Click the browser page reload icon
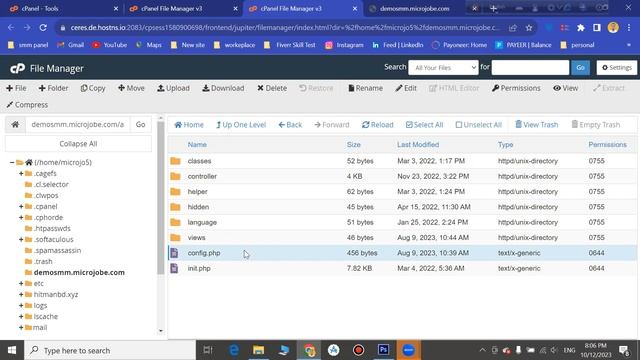Screen dimensions: 640x360 (x=43, y=28)
